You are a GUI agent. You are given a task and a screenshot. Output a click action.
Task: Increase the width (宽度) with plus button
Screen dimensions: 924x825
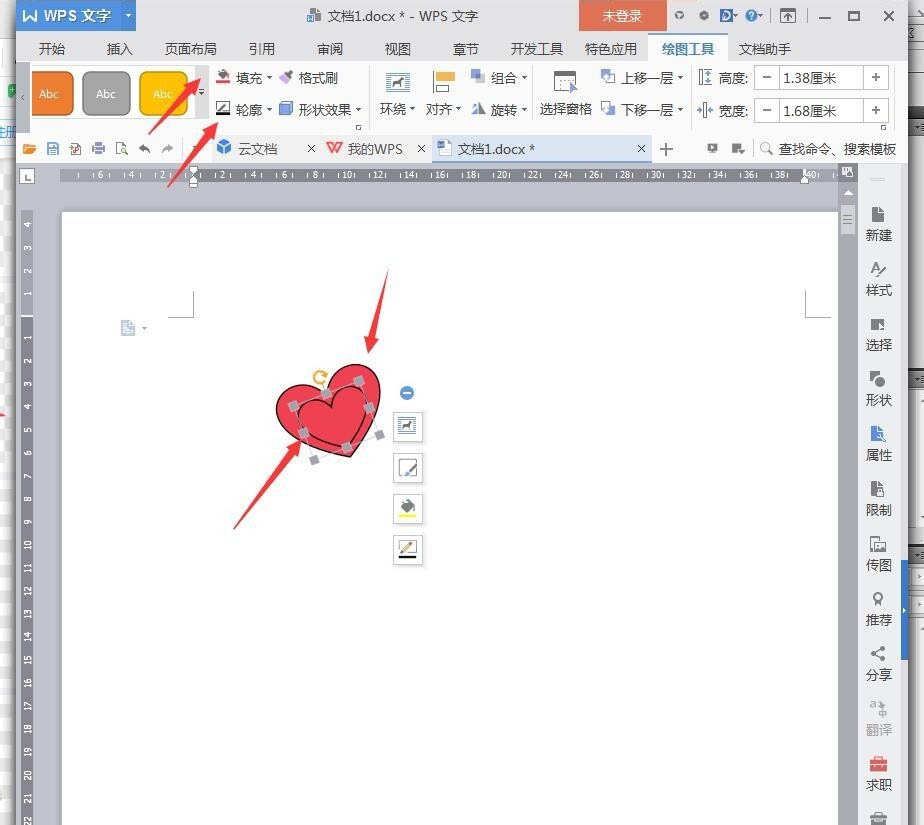click(x=876, y=110)
